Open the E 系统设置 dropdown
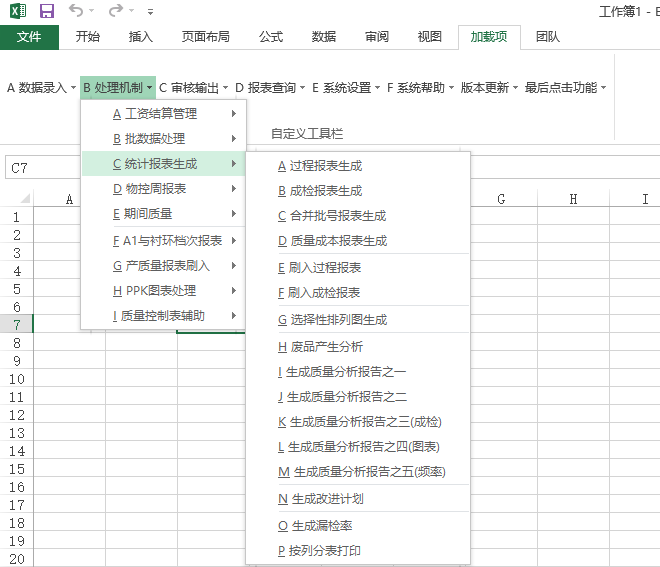Viewport: 660px width, 567px height. pos(346,88)
